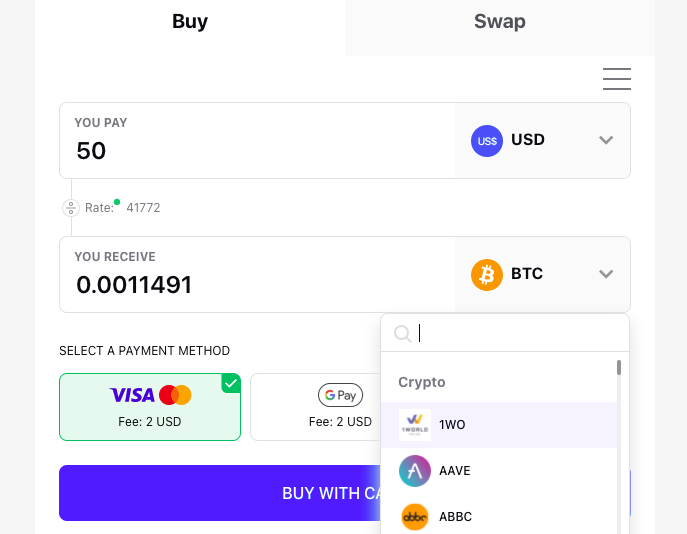Select Visa Mastercard payment method
The width and height of the screenshot is (687, 534).
(150, 406)
